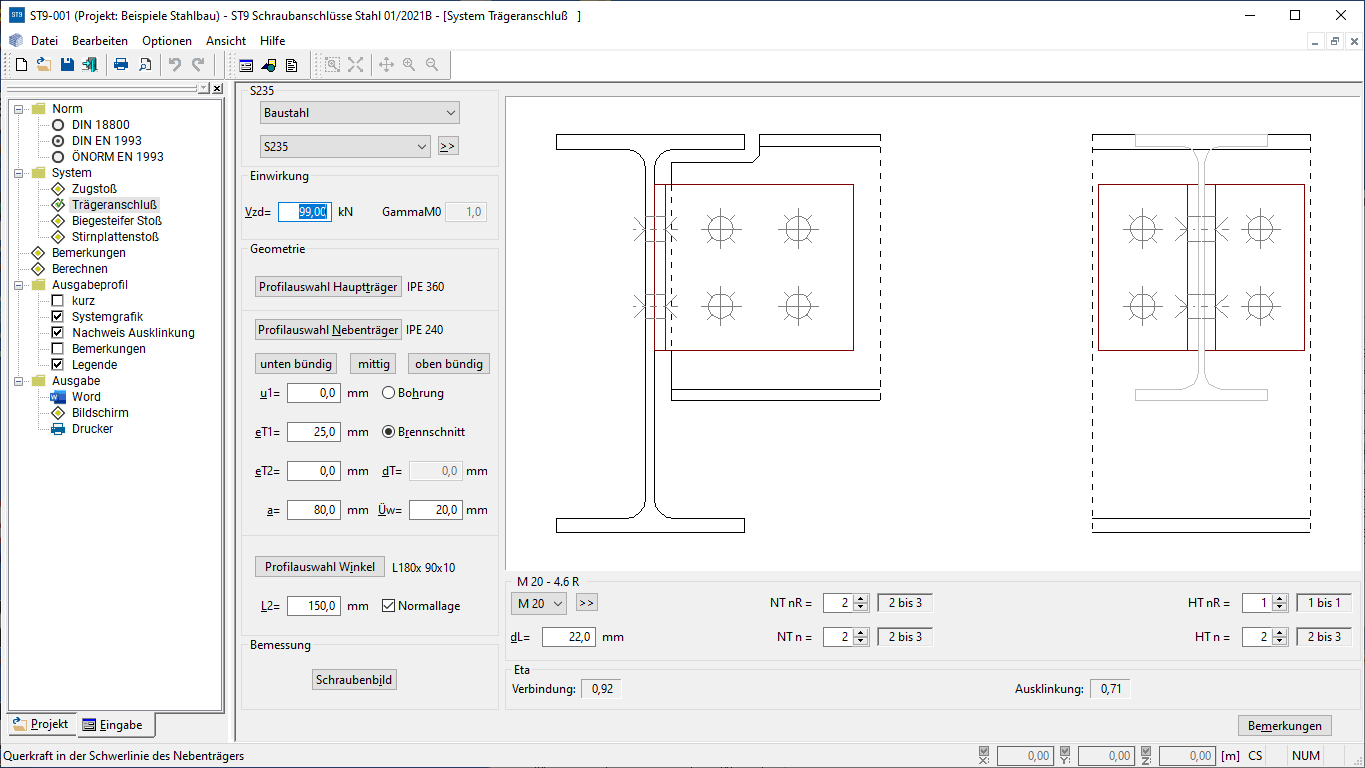Click the unten bündig button
The height and width of the screenshot is (768, 1365).
[x=295, y=364]
